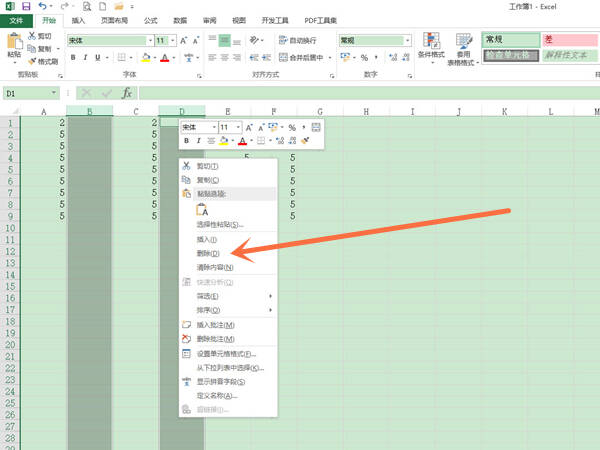The image size is (600, 450).
Task: Click the Insert Function fx icon
Action: (x=127, y=93)
